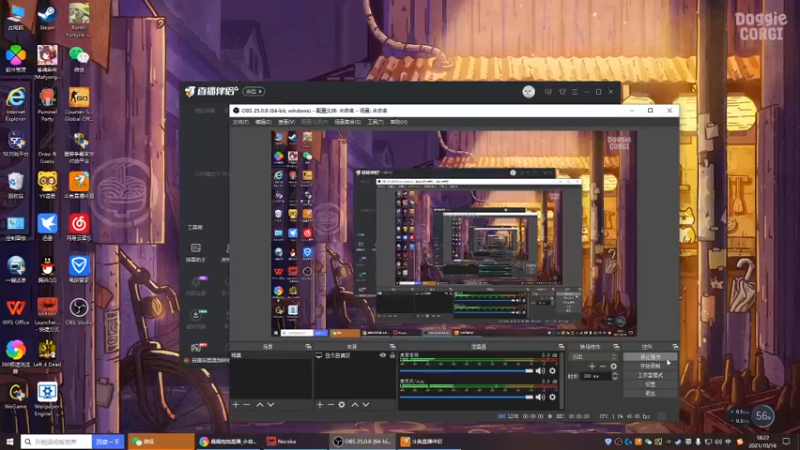Mute the 麦克风/Aux speaker icon
The height and width of the screenshot is (450, 800).
(x=540, y=397)
